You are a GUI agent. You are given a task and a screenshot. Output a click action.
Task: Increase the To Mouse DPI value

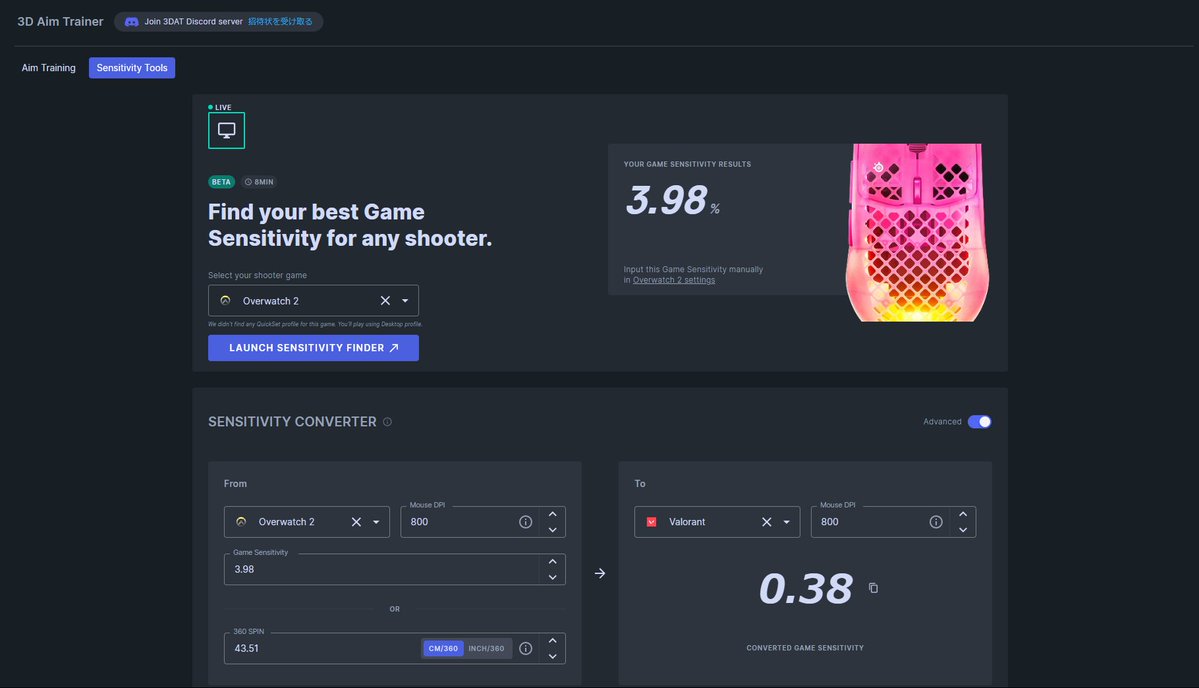(963, 514)
